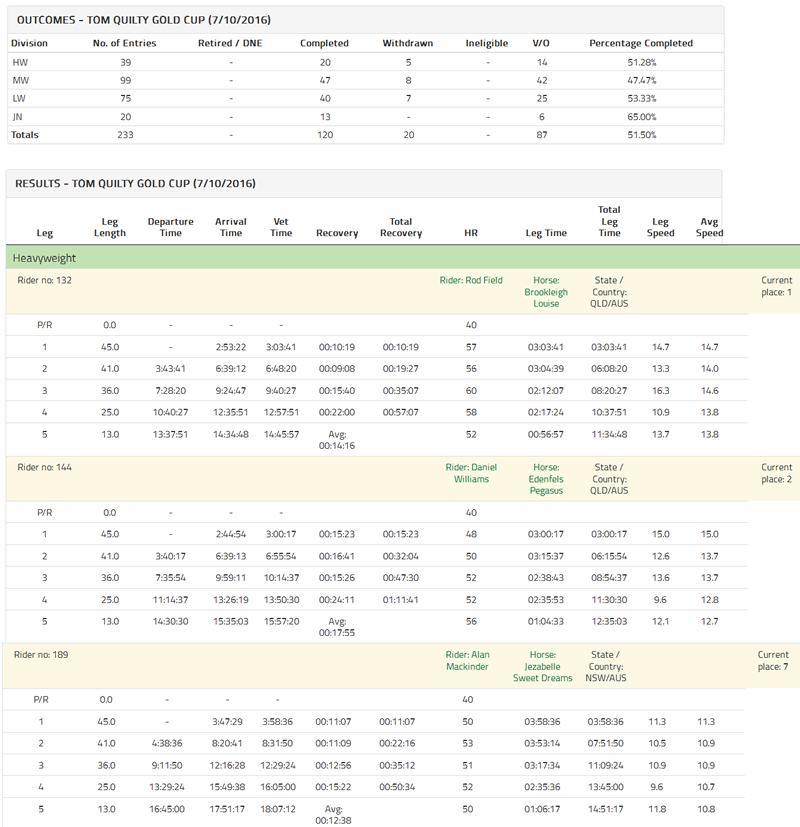
Task: Click the Current place: 7 label
Action: click(x=775, y=660)
